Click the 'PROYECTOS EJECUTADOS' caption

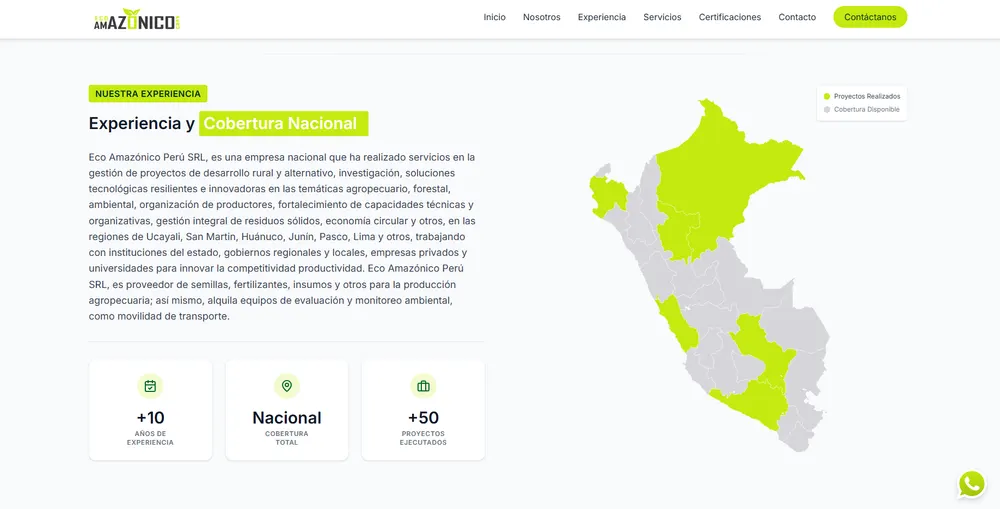click(423, 438)
